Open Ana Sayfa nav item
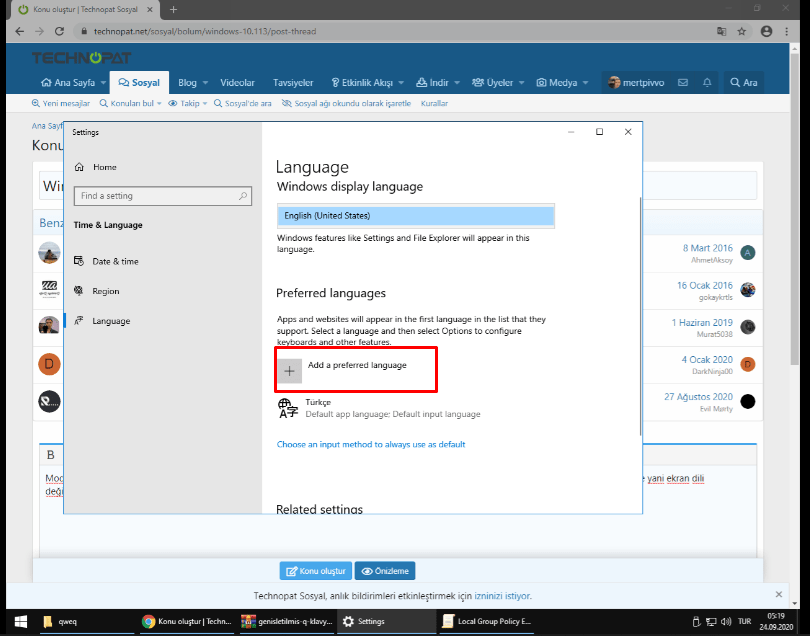The width and height of the screenshot is (810, 636). tap(68, 83)
